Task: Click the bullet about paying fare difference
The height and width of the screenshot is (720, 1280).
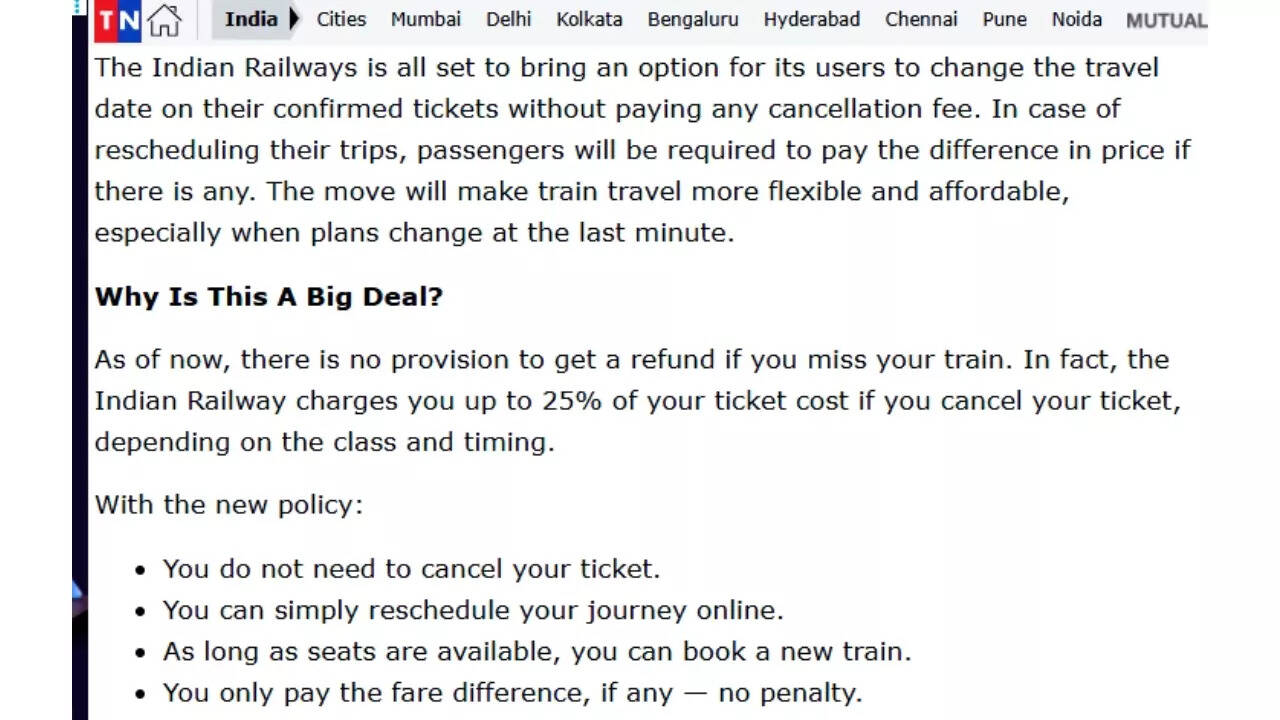Action: click(x=512, y=693)
